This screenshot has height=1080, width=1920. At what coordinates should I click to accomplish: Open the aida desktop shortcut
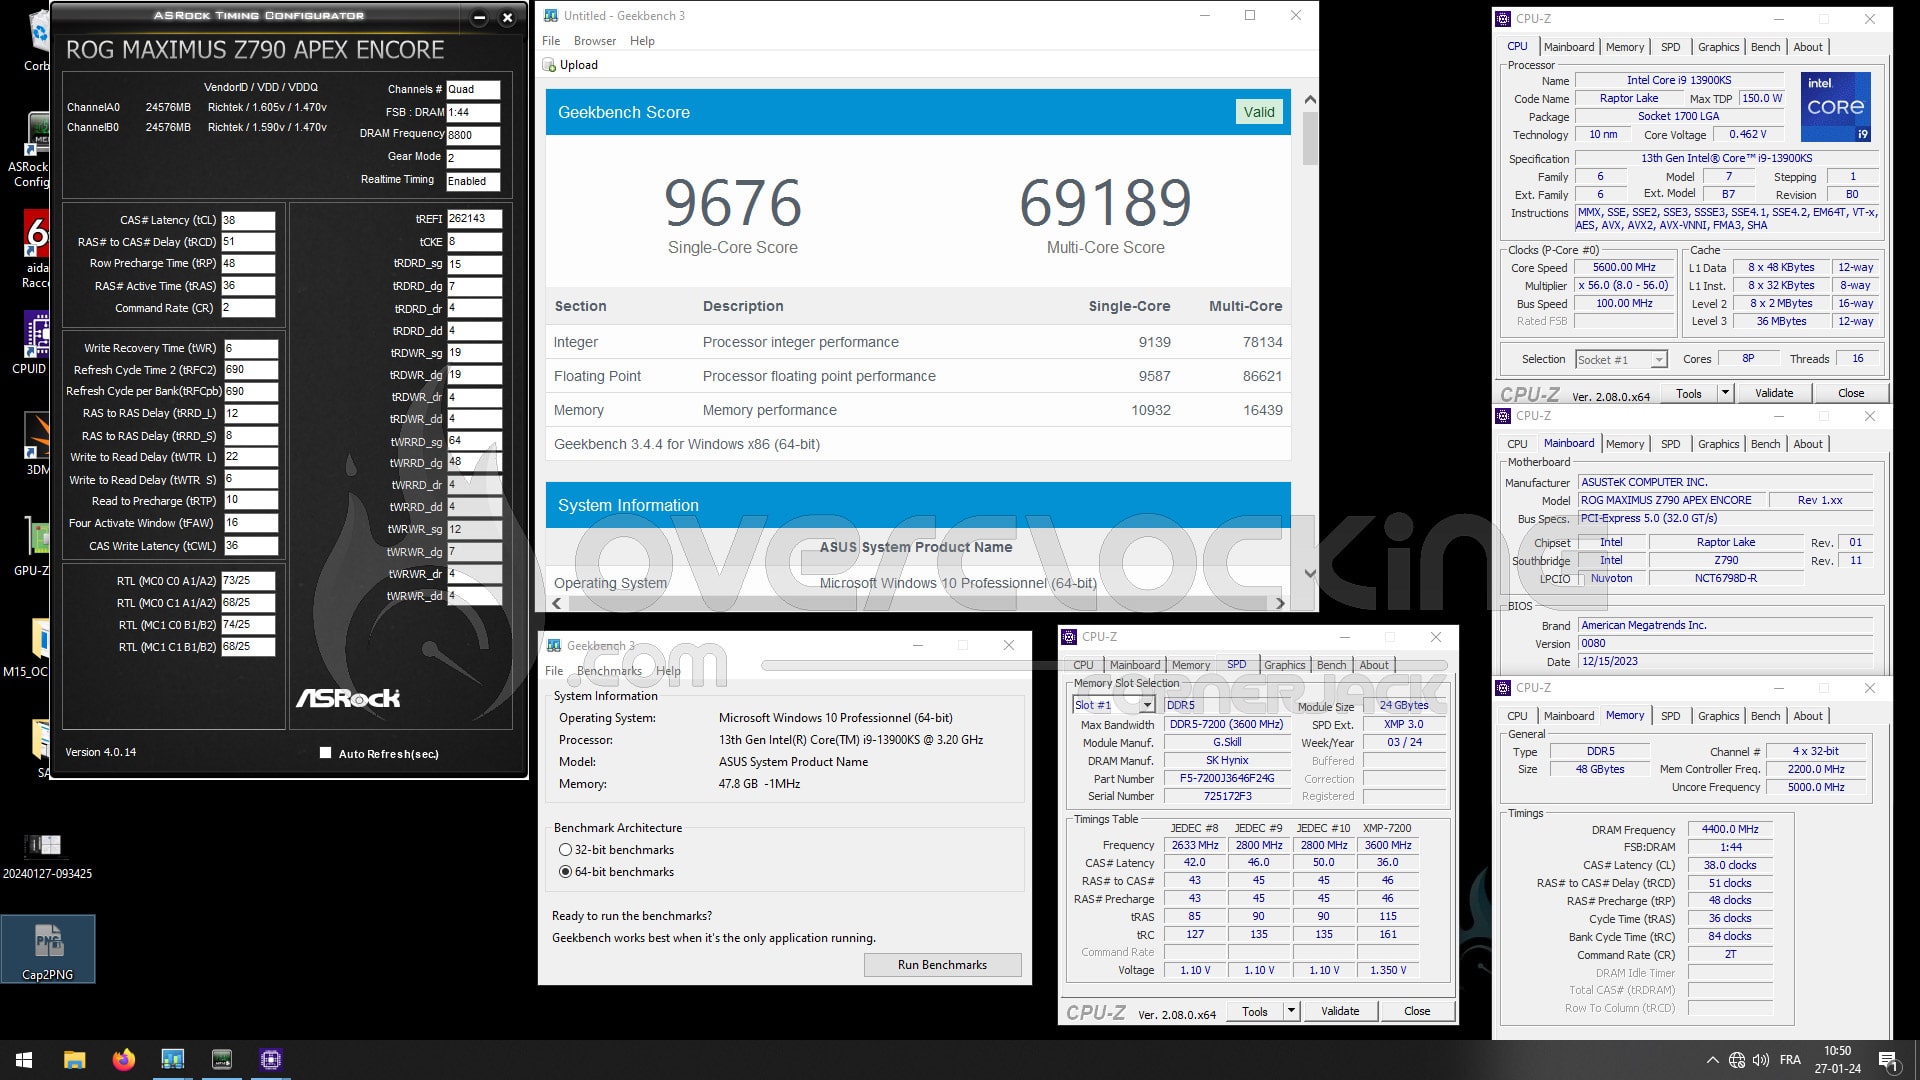point(36,250)
